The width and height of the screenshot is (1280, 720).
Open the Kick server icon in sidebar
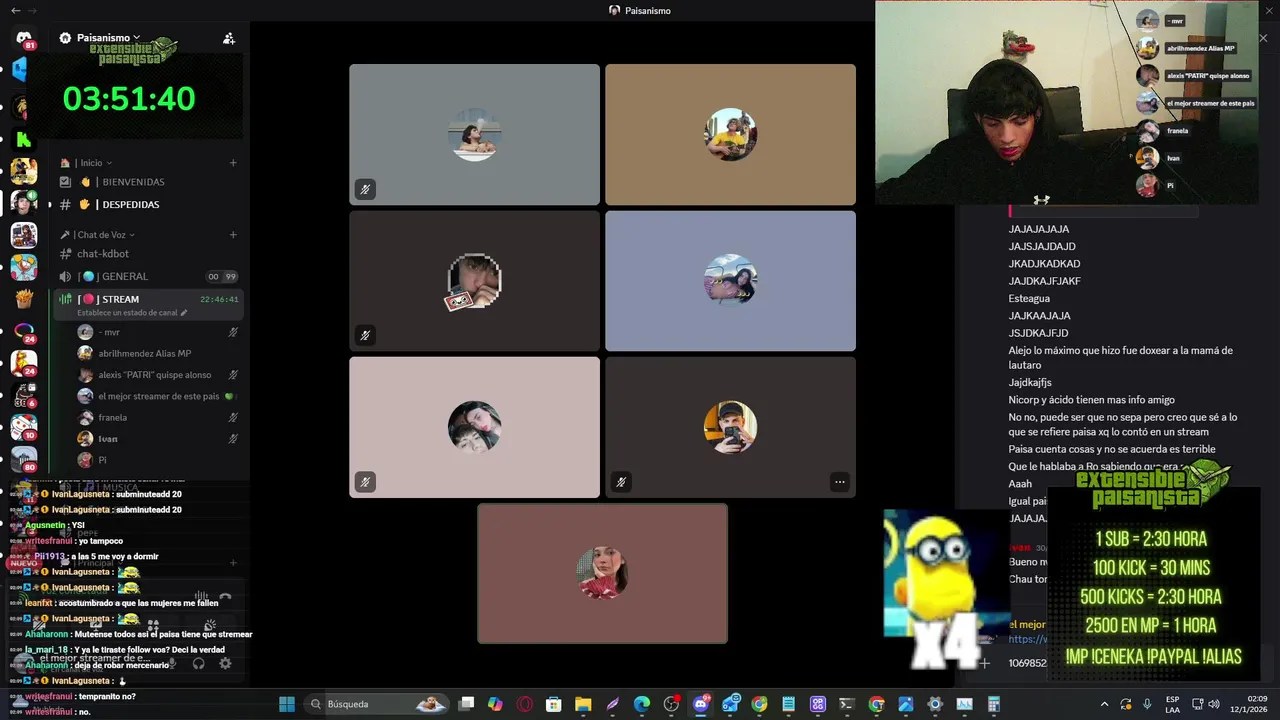(24, 138)
